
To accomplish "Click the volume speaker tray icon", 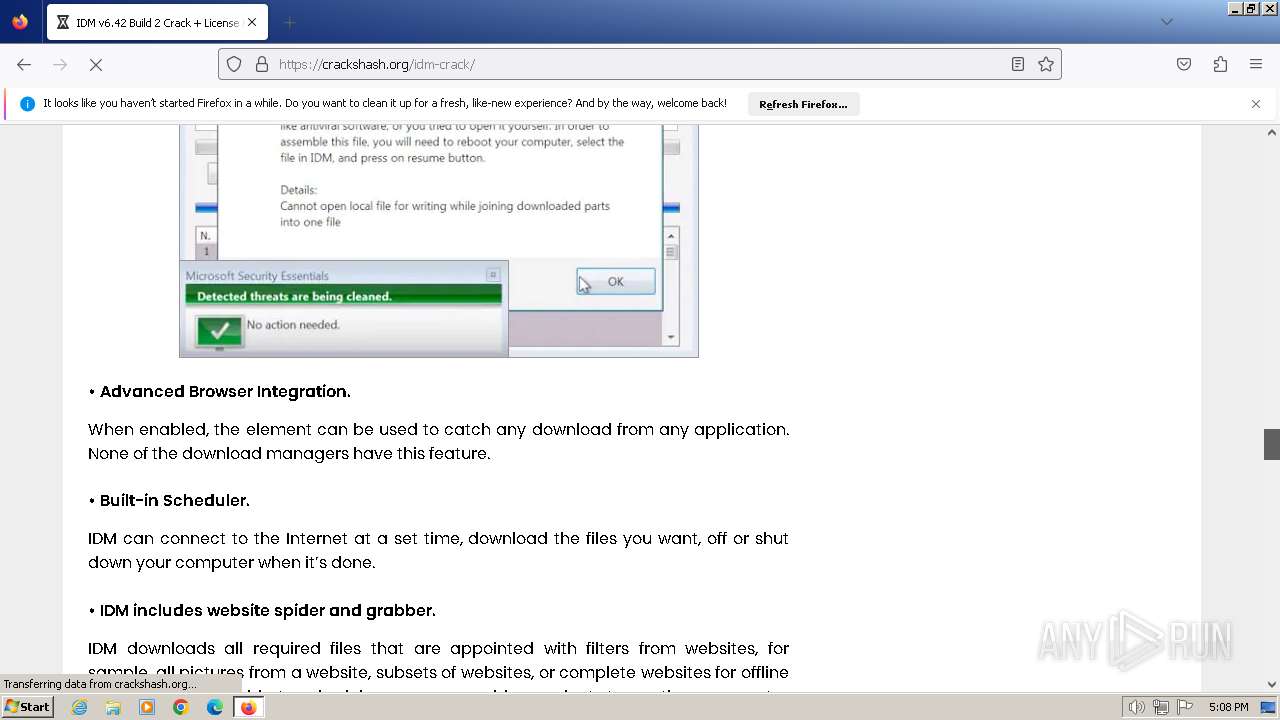I will [x=1136, y=707].
